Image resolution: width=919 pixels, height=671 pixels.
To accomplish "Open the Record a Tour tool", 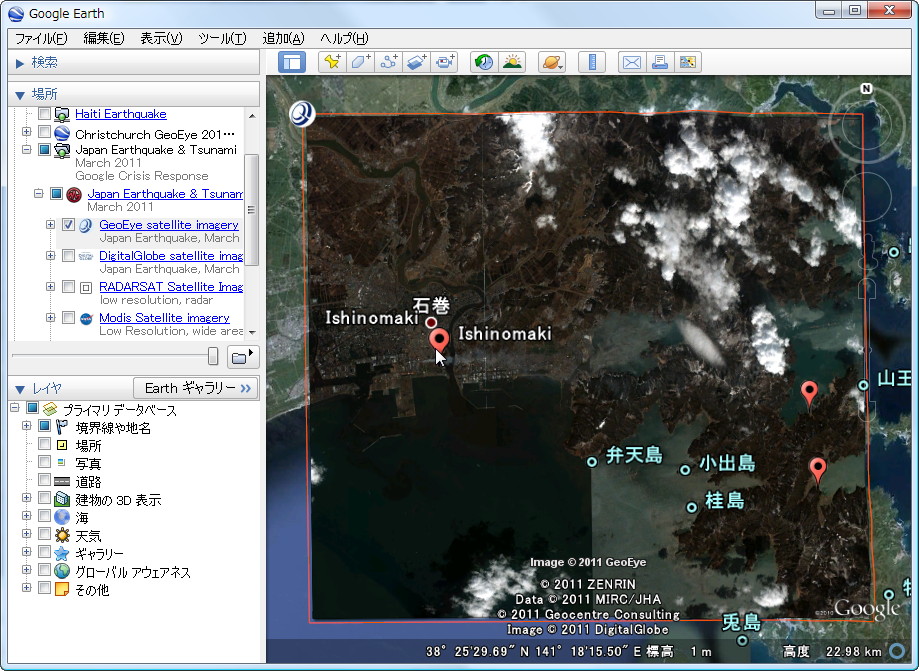I will [445, 62].
